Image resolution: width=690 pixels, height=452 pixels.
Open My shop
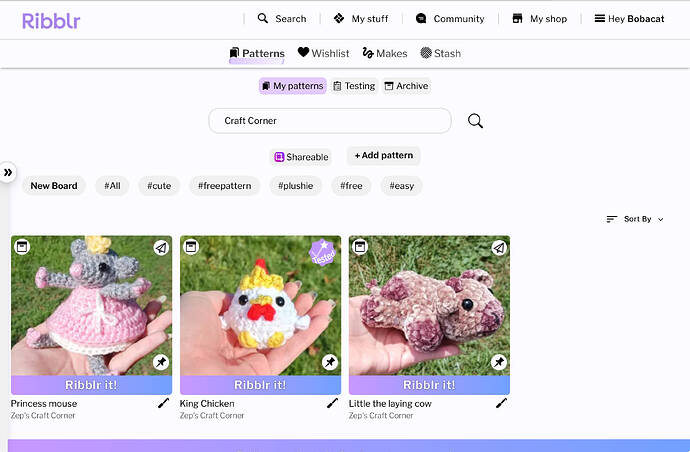point(540,18)
